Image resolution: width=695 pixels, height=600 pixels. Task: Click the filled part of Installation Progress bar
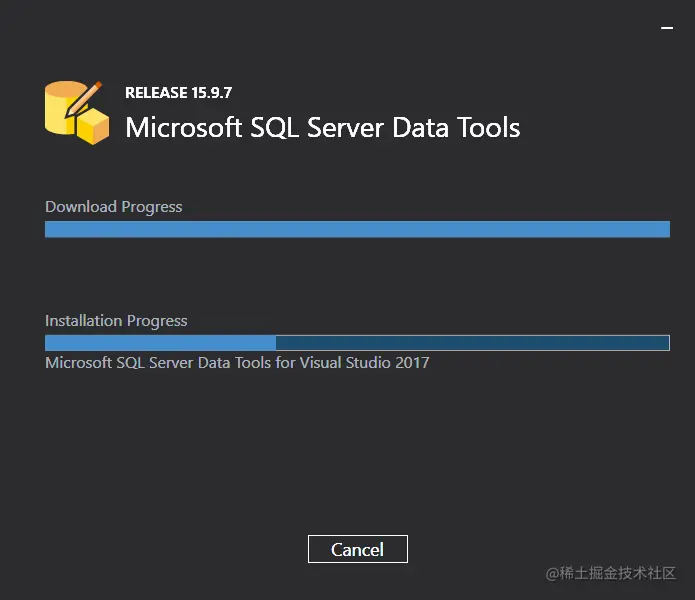(x=160, y=343)
